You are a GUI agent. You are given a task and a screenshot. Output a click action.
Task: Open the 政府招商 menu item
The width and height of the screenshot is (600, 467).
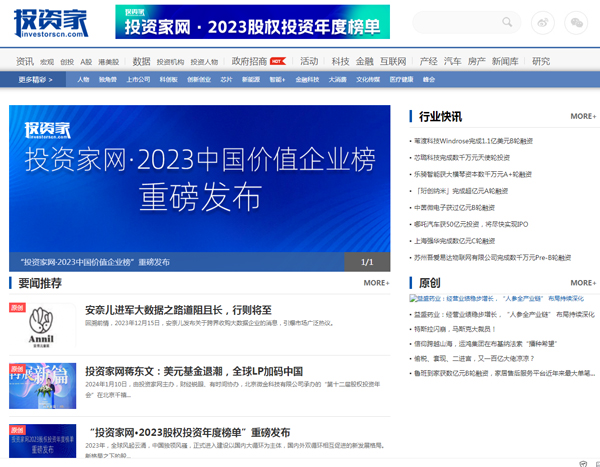tap(249, 61)
